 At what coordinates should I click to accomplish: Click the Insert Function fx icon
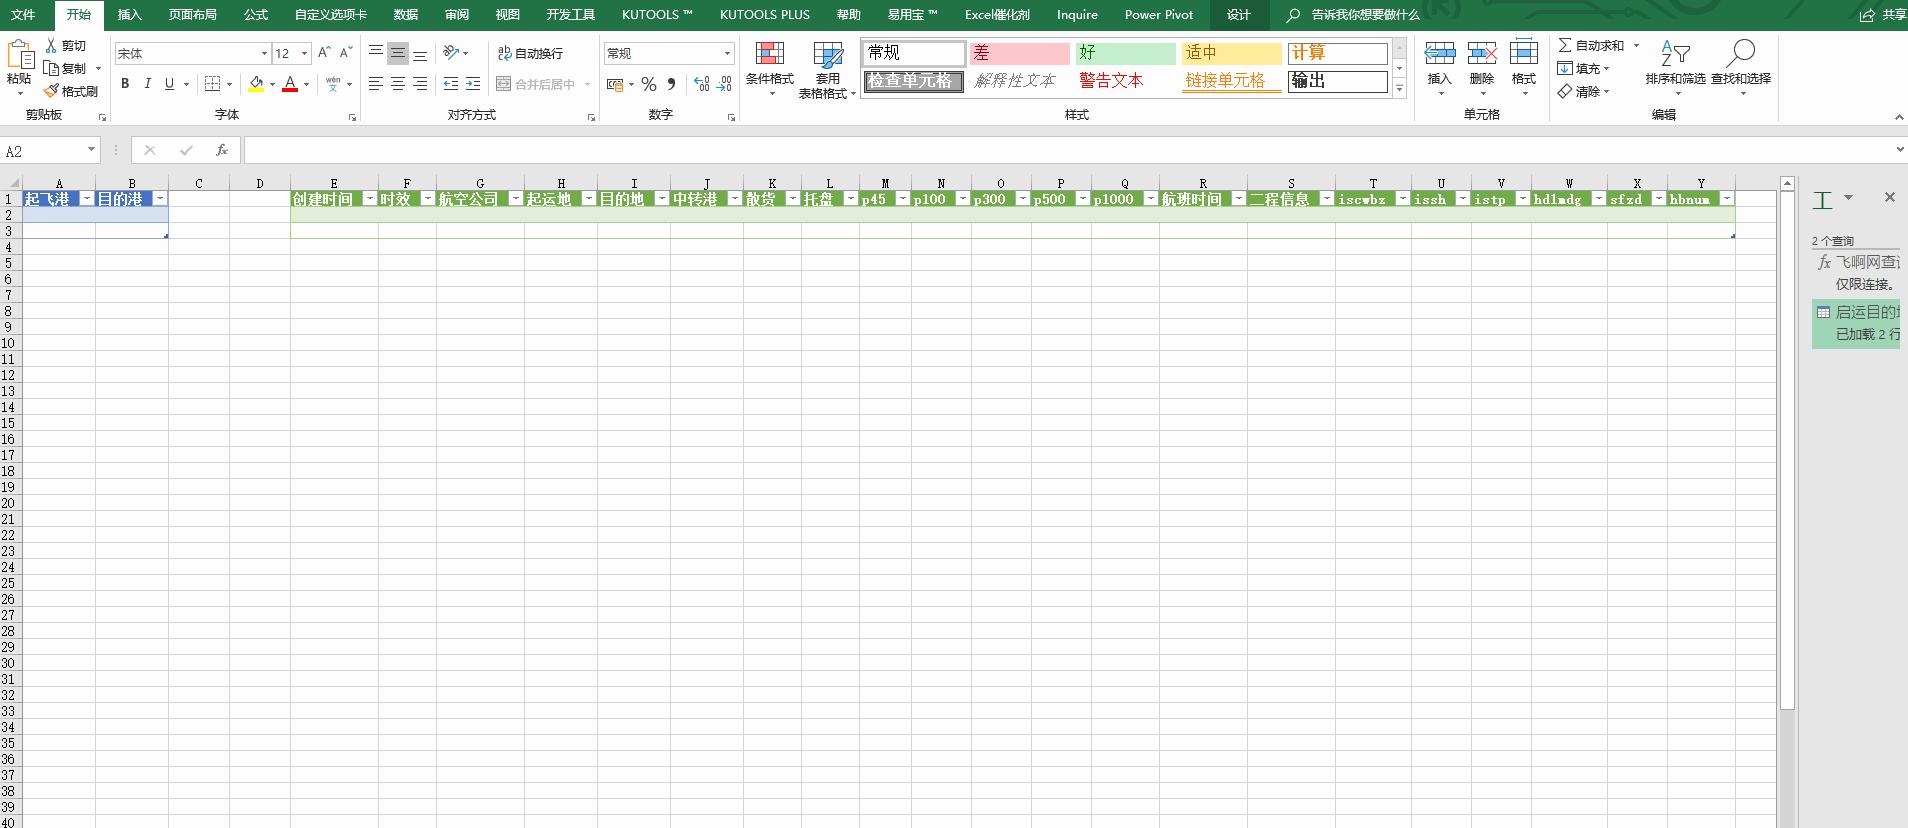222,150
